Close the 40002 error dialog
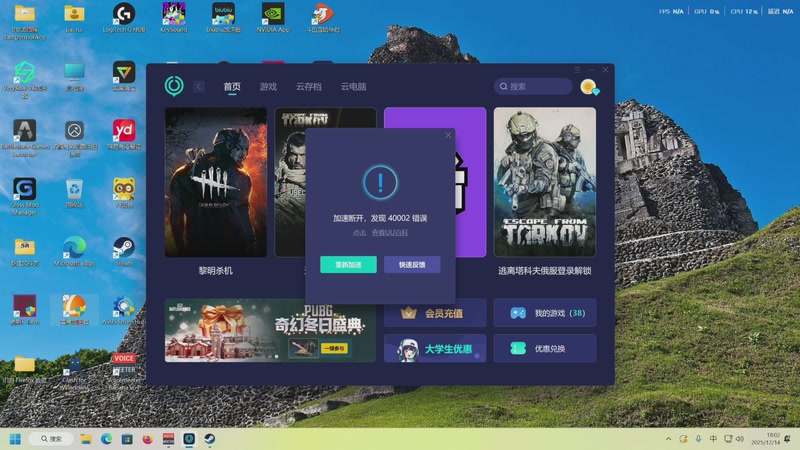 pos(448,135)
